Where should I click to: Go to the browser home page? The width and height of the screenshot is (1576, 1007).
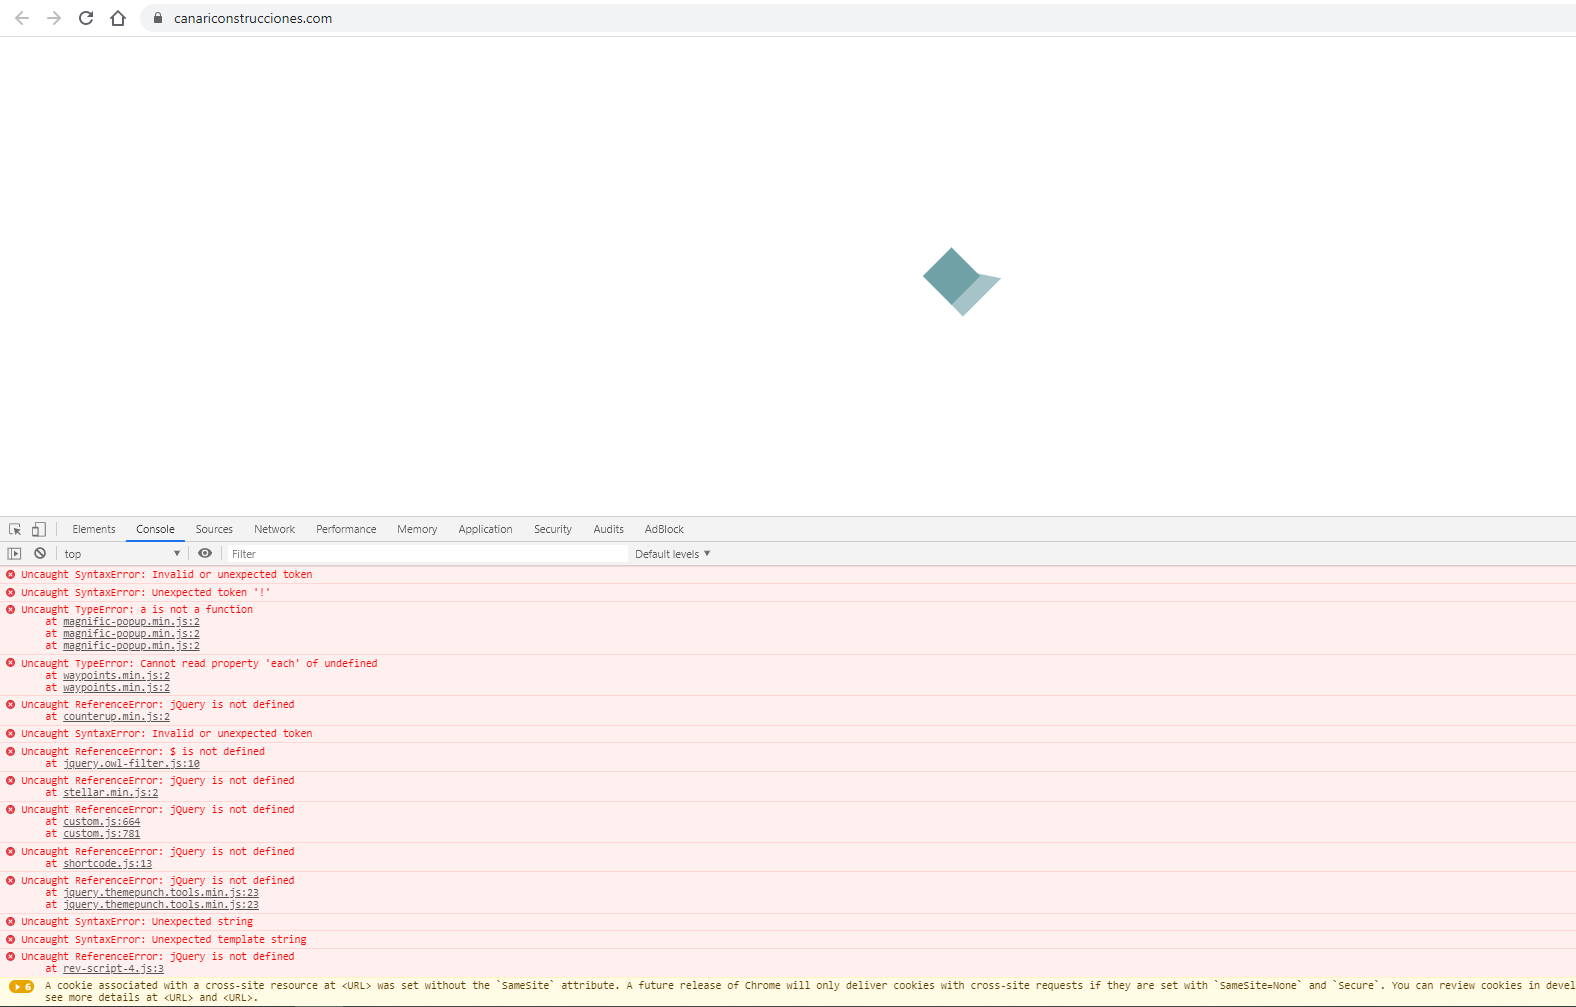[x=118, y=18]
